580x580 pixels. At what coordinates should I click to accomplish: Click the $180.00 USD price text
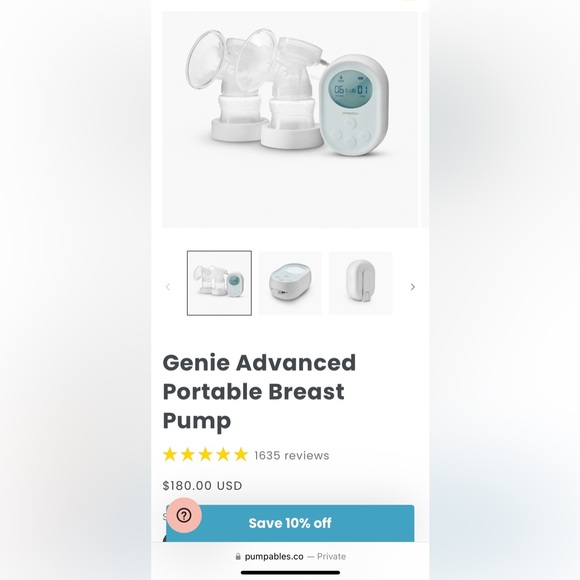tap(202, 485)
